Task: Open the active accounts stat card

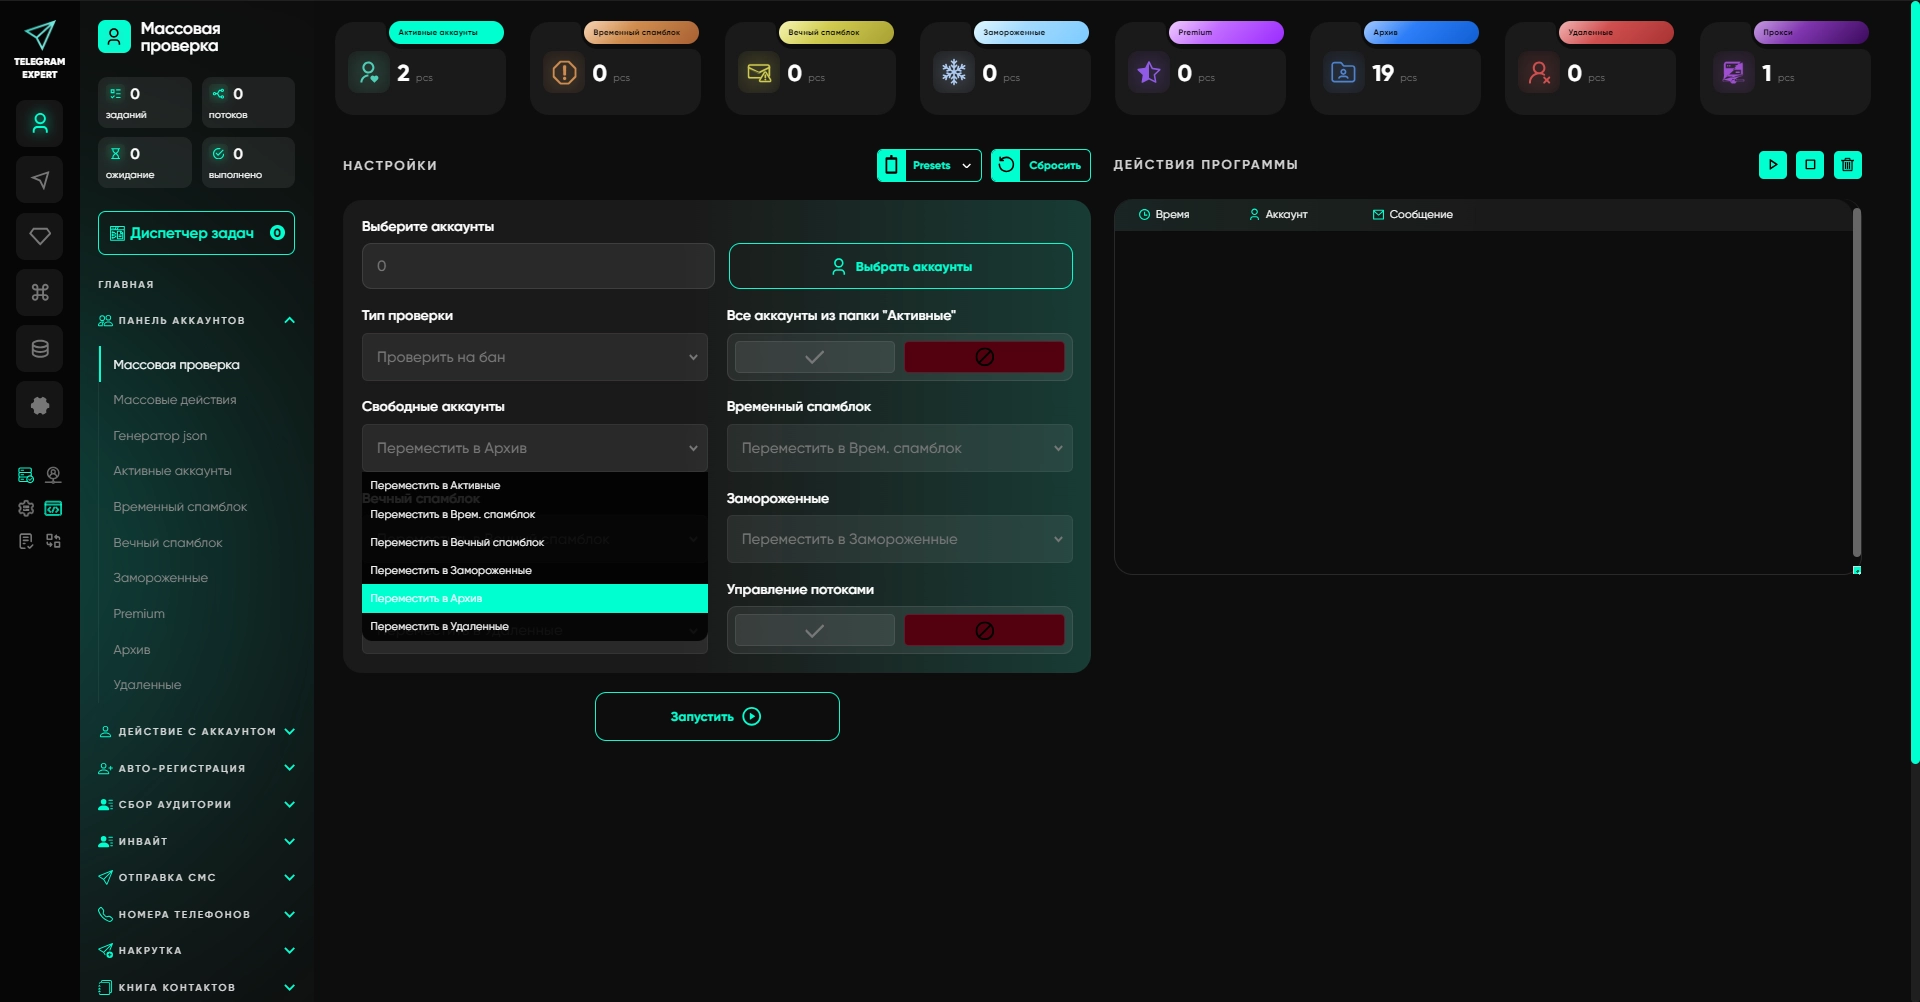Action: tap(420, 68)
